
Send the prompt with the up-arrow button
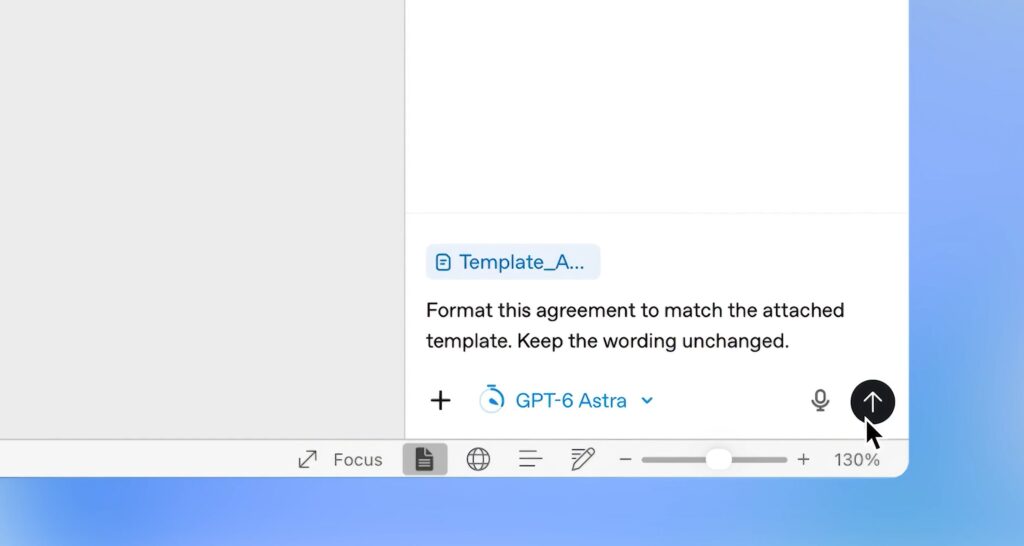(x=872, y=402)
